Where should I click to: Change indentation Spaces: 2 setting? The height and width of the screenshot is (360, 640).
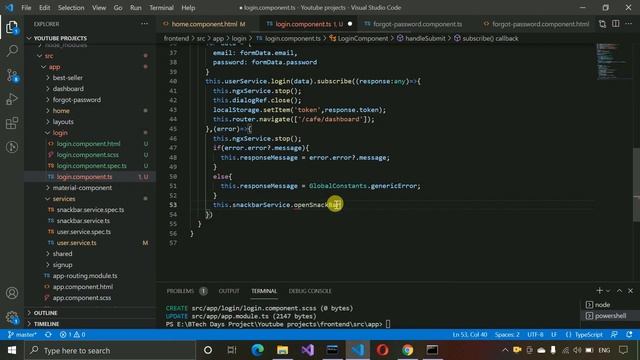click(507, 334)
